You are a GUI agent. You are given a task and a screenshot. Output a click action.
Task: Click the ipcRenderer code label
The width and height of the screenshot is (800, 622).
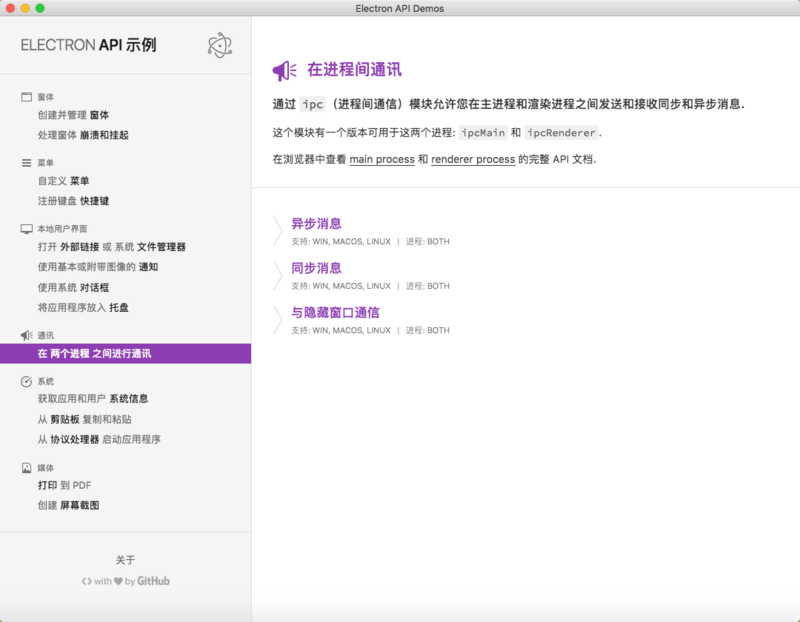tap(561, 133)
